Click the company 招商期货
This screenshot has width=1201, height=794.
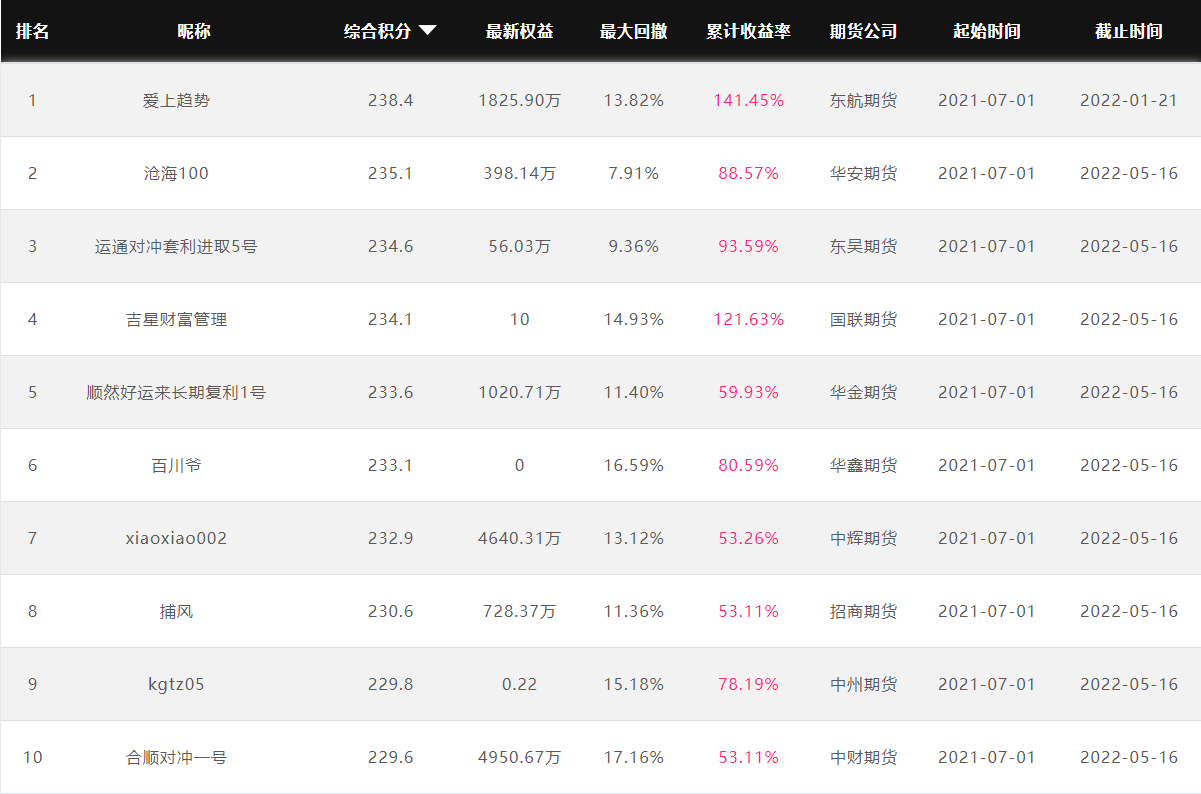coord(864,611)
